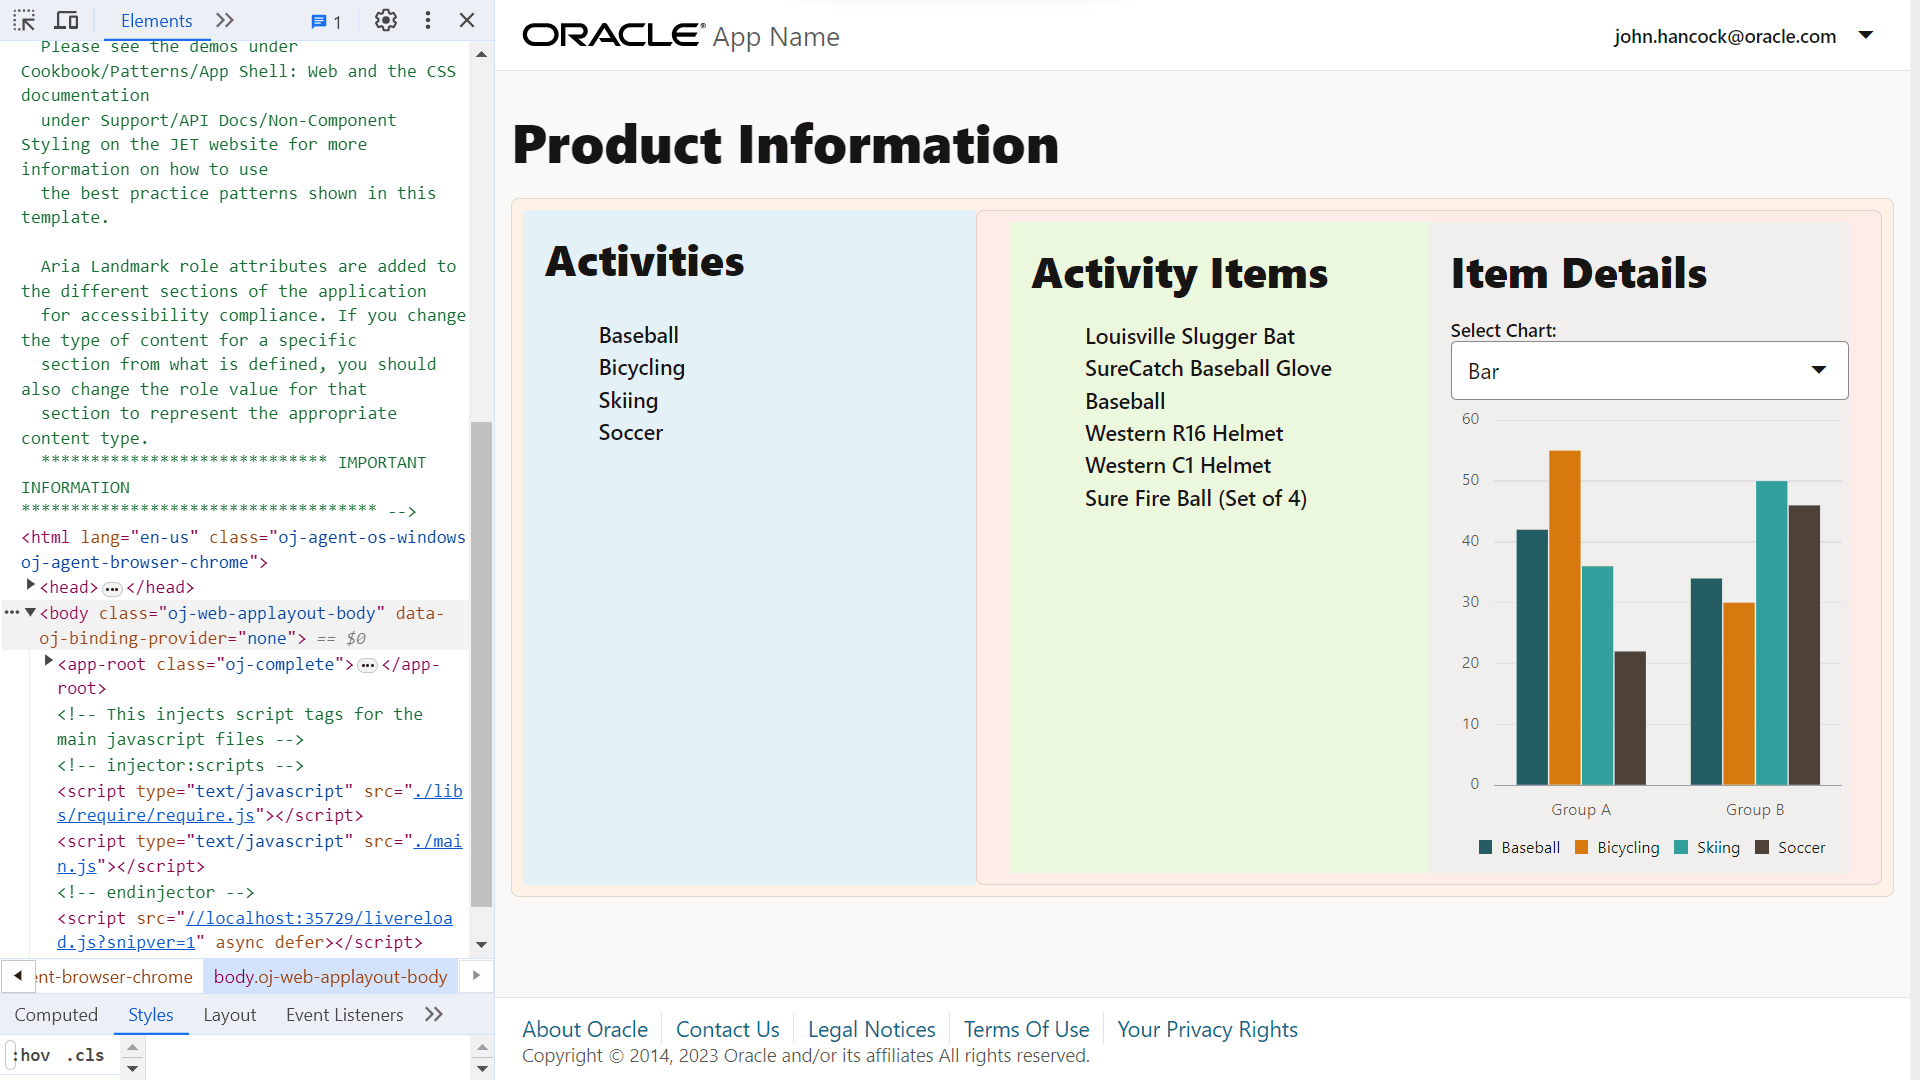Toggle the :hov element state button
1920x1080 pixels.
tap(32, 1055)
